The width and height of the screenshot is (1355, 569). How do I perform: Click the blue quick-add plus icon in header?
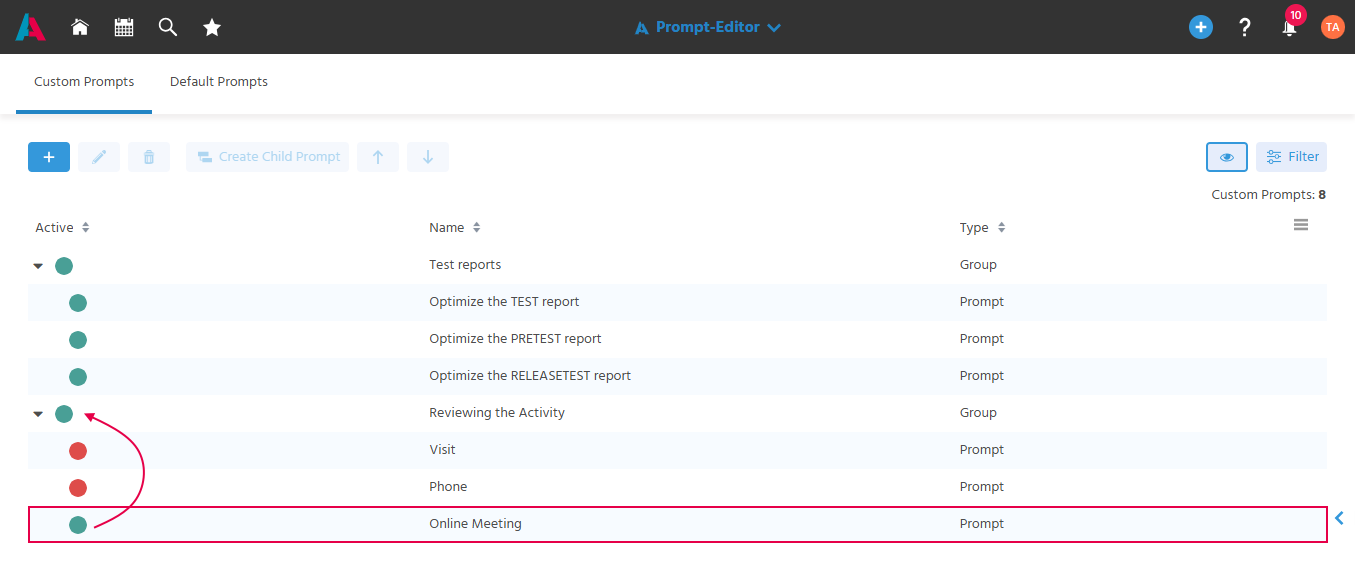(x=1201, y=27)
